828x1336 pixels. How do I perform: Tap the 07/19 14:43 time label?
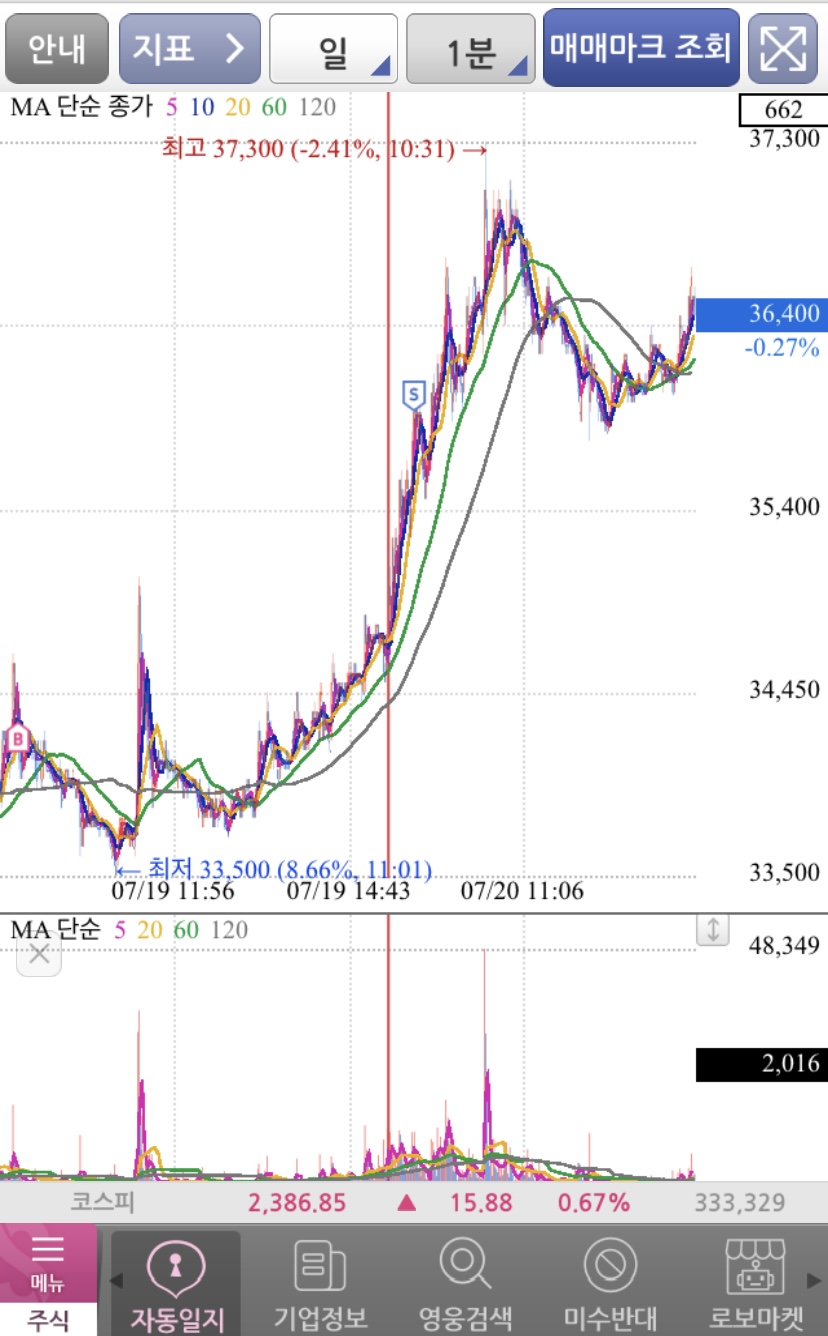[x=348, y=890]
